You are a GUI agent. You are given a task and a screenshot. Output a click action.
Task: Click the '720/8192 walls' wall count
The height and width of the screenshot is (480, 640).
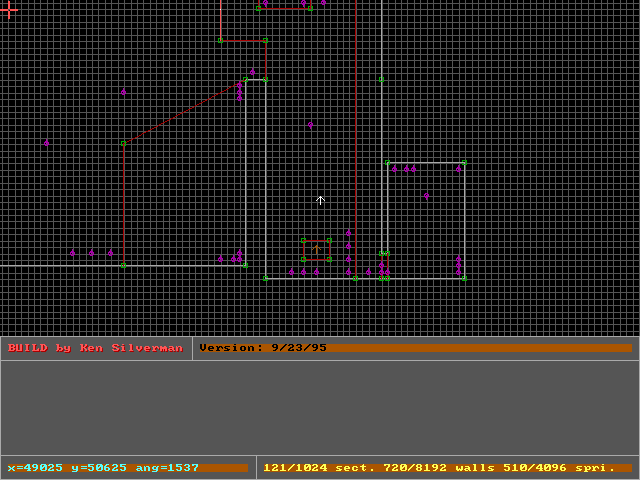click(439, 468)
